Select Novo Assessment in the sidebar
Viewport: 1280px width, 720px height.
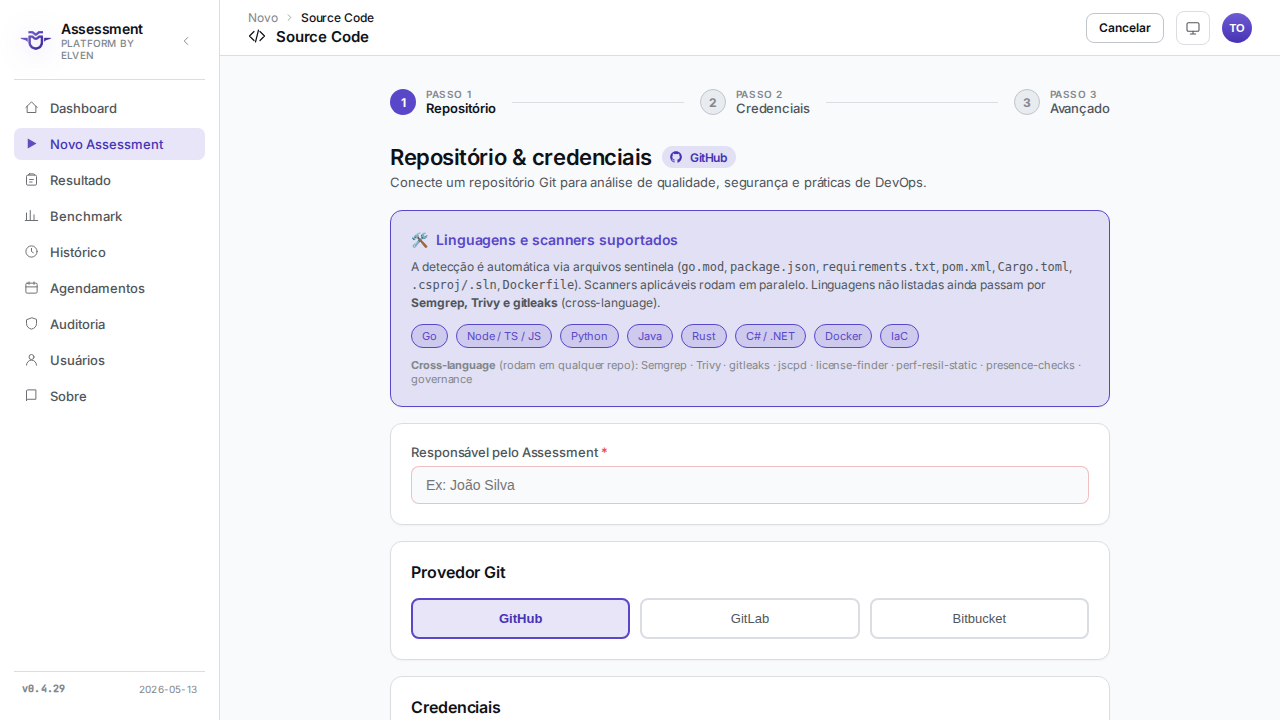[109, 144]
